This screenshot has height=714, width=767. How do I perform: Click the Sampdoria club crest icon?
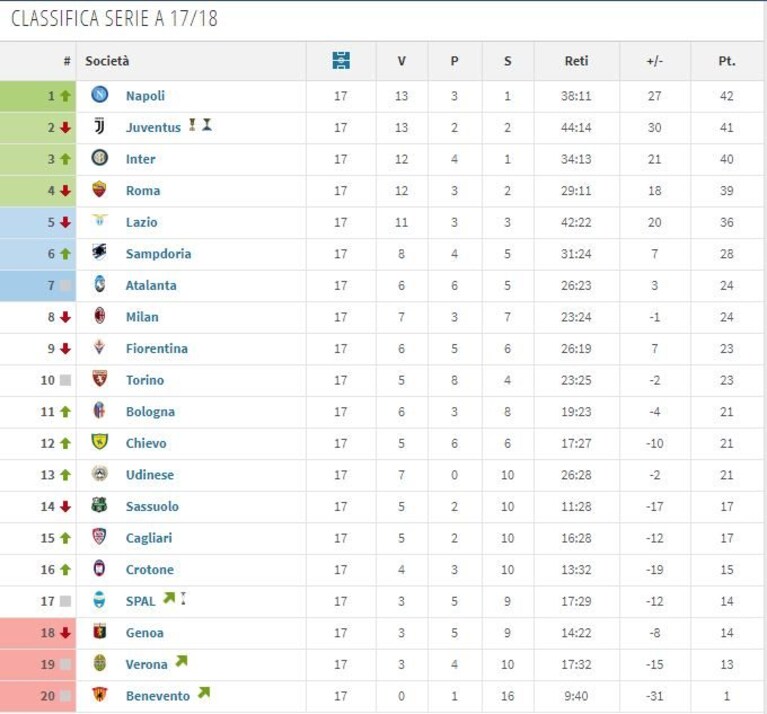(x=99, y=252)
